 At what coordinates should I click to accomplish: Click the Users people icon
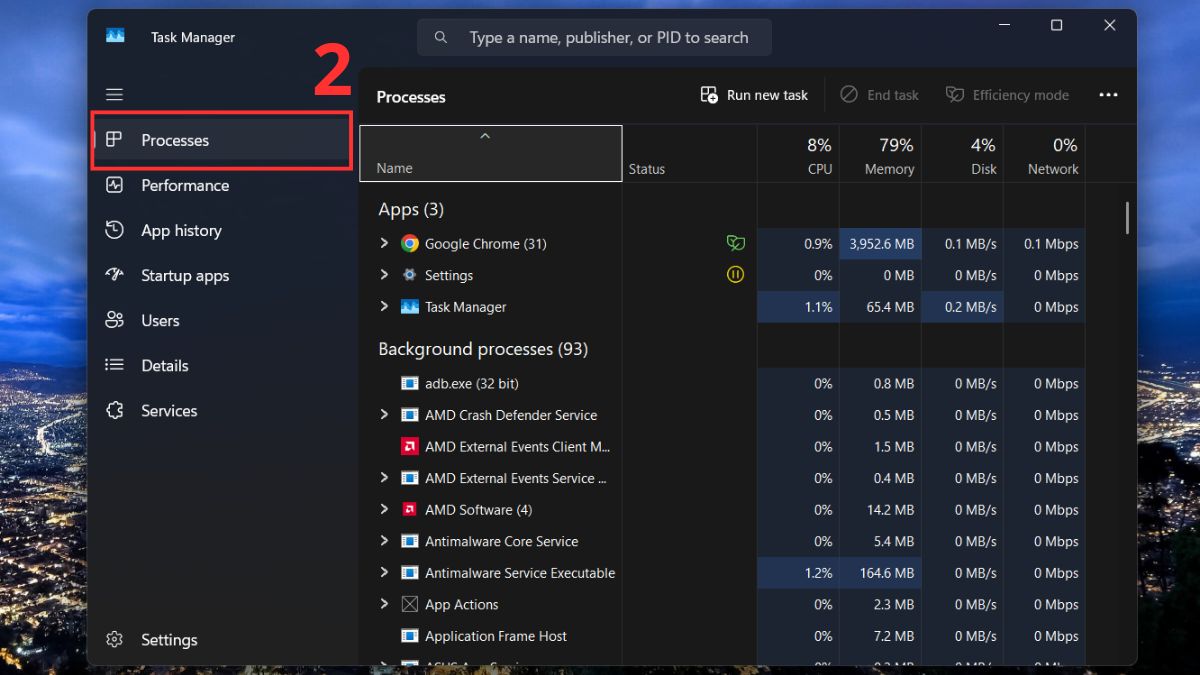pyautogui.click(x=114, y=320)
